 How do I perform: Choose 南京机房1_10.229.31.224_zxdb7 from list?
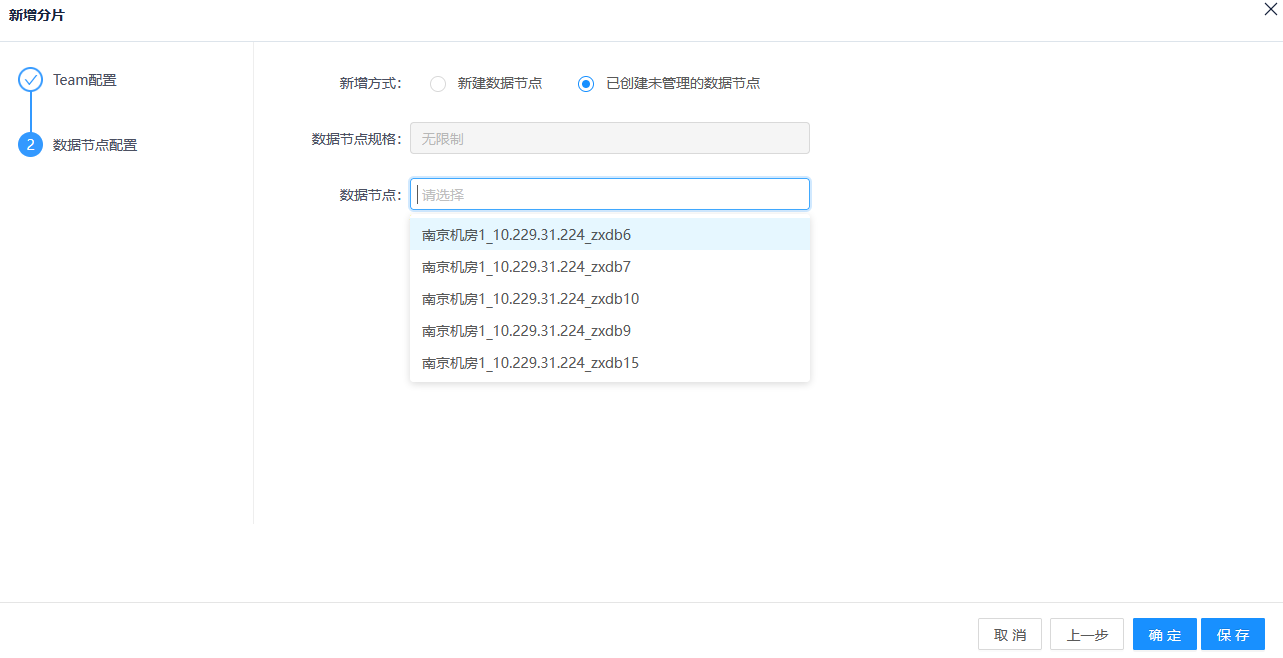click(x=610, y=267)
